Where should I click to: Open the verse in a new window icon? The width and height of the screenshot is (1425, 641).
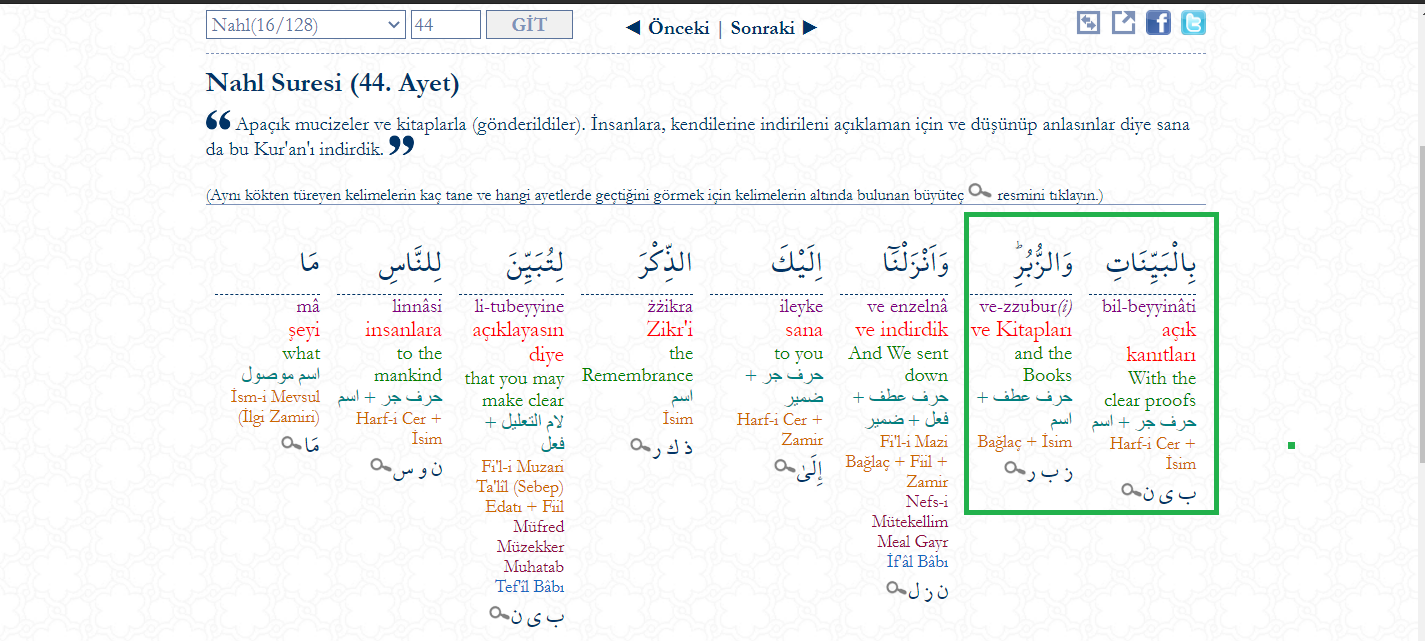[x=1124, y=23]
